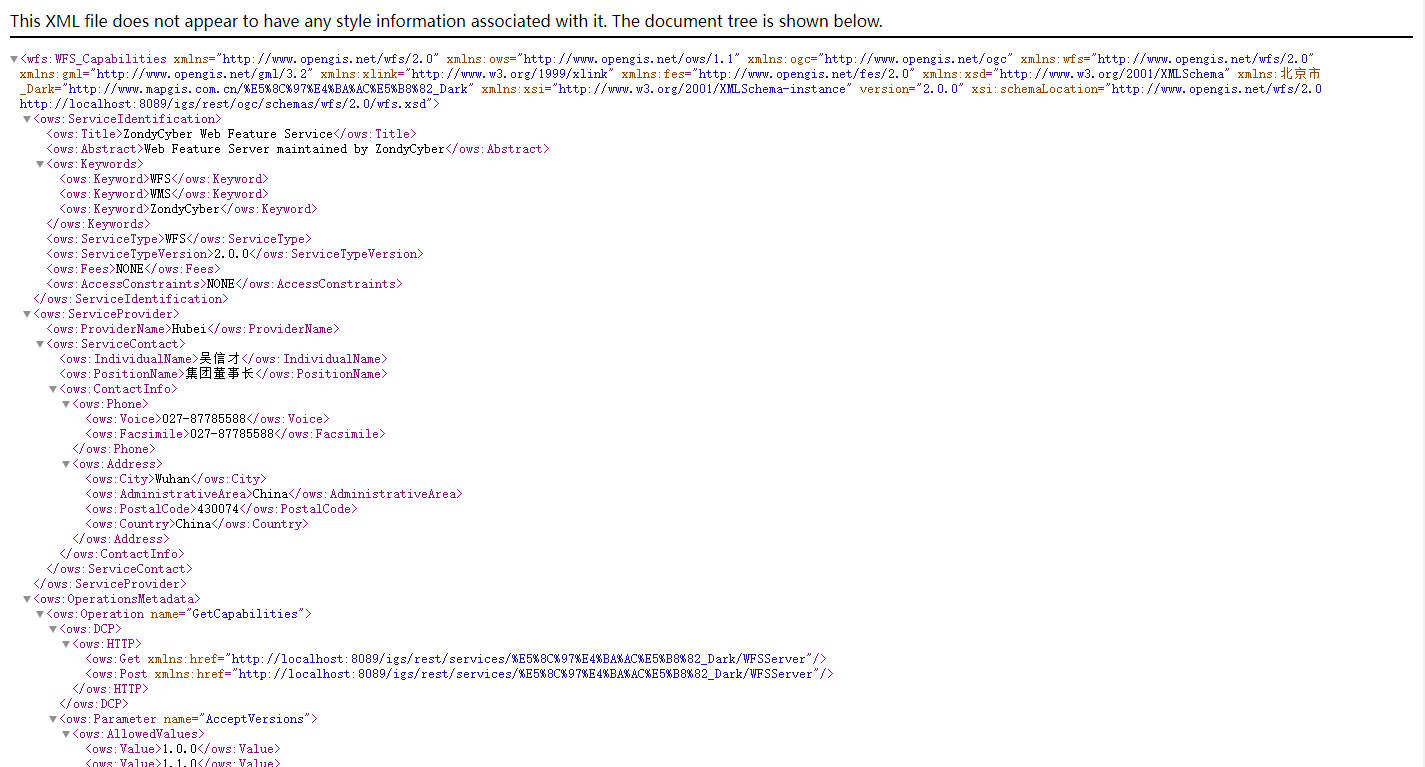Viewport: 1425px width, 767px height.
Task: Collapse the ows:ServiceContact node
Action: (40, 344)
